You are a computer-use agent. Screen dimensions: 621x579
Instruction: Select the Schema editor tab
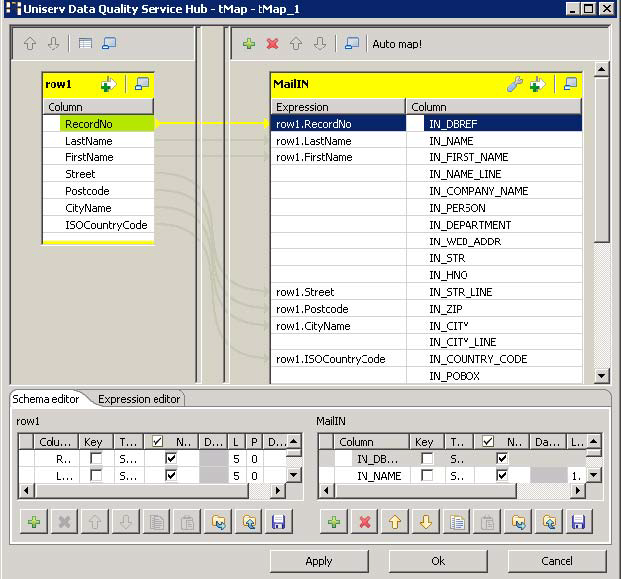(x=45, y=399)
